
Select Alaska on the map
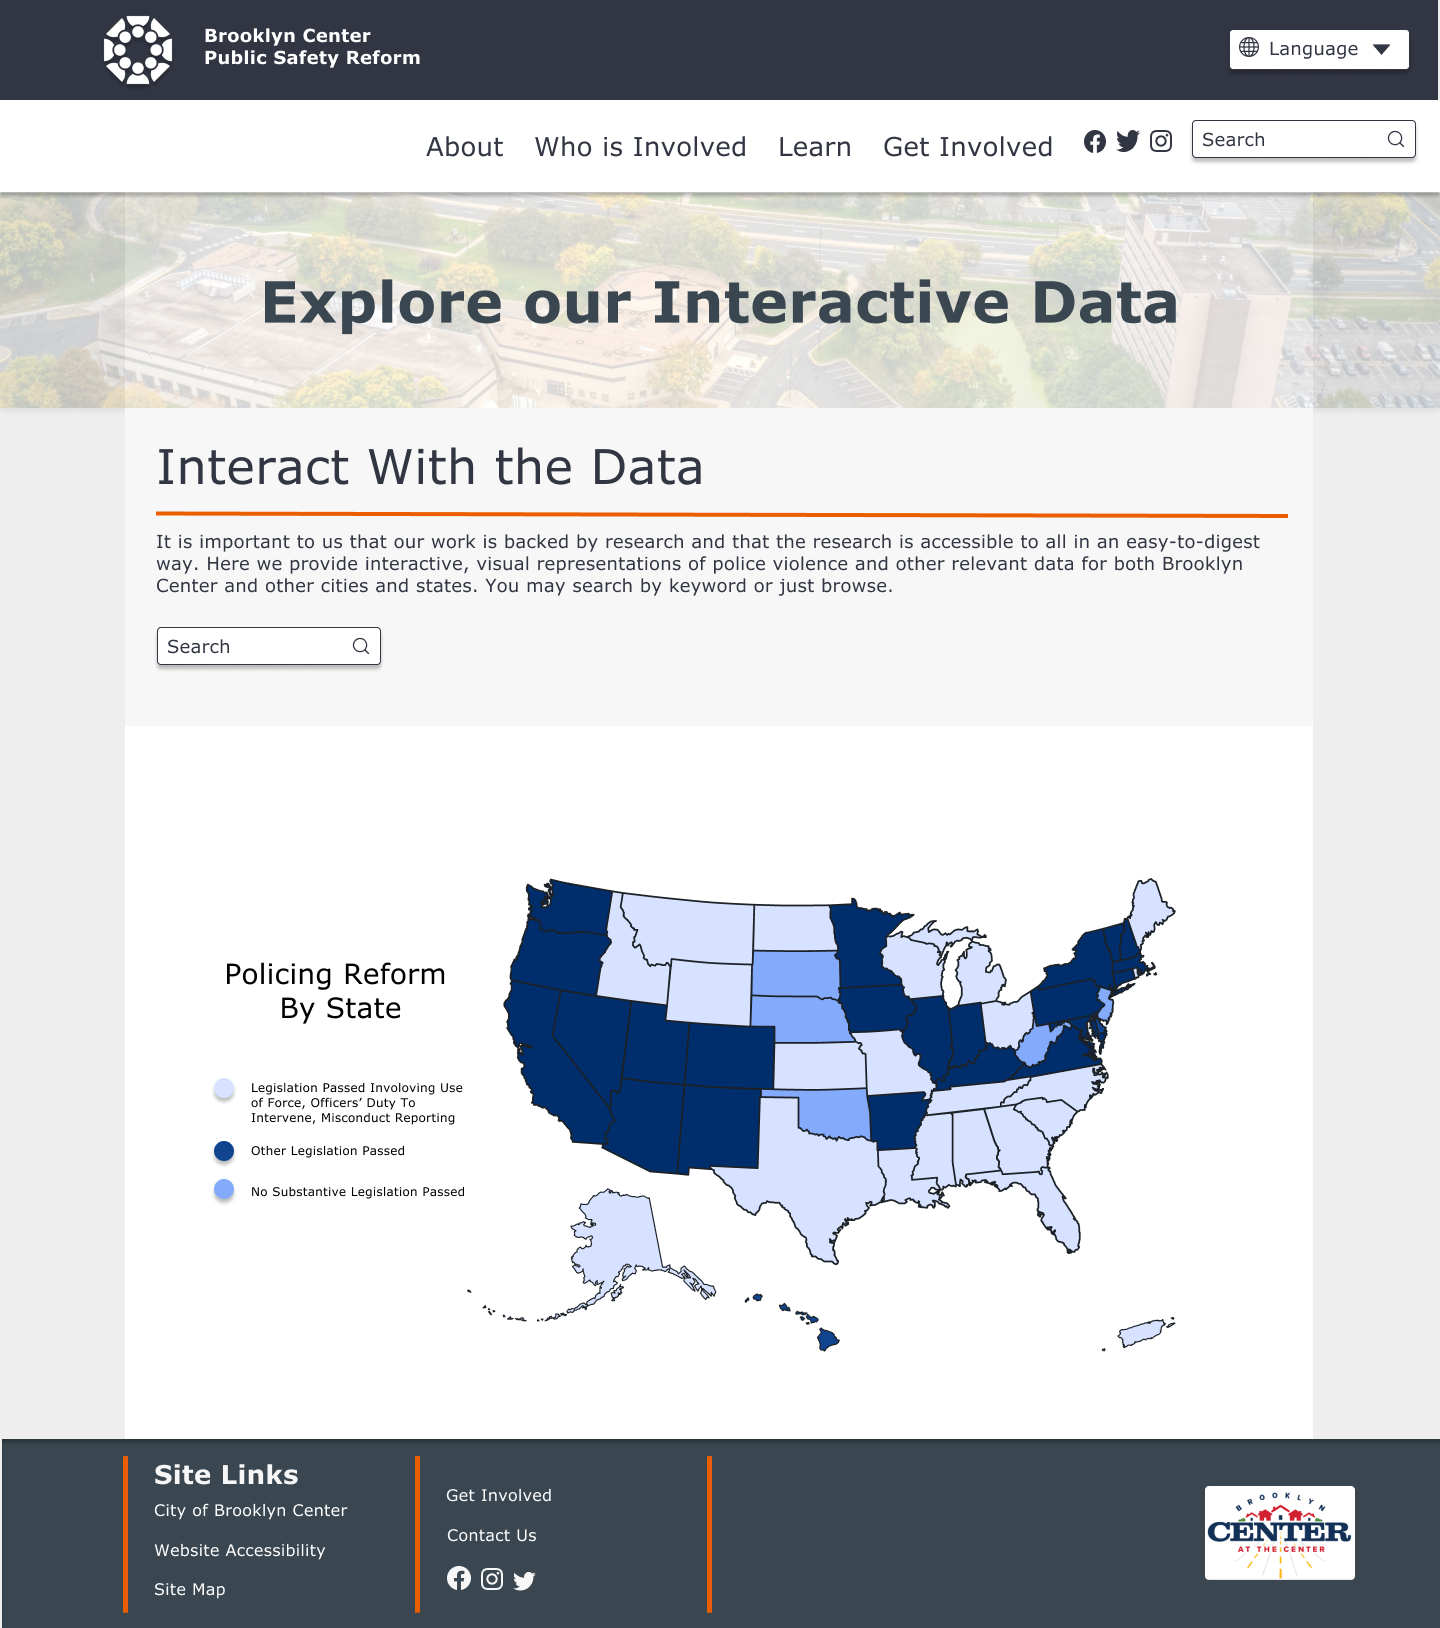pos(620,1240)
